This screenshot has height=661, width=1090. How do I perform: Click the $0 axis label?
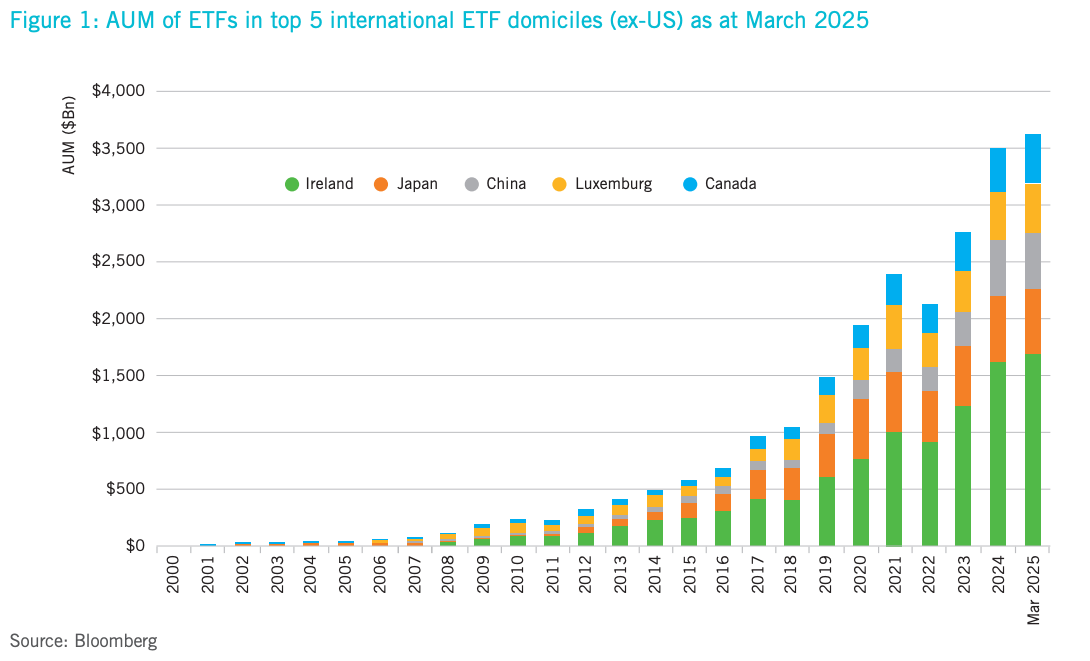(x=135, y=546)
